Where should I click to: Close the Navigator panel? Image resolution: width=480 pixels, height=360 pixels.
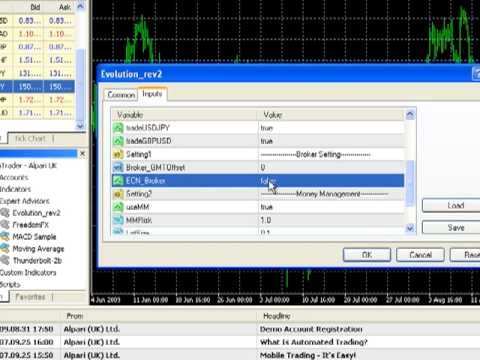tap(82, 154)
